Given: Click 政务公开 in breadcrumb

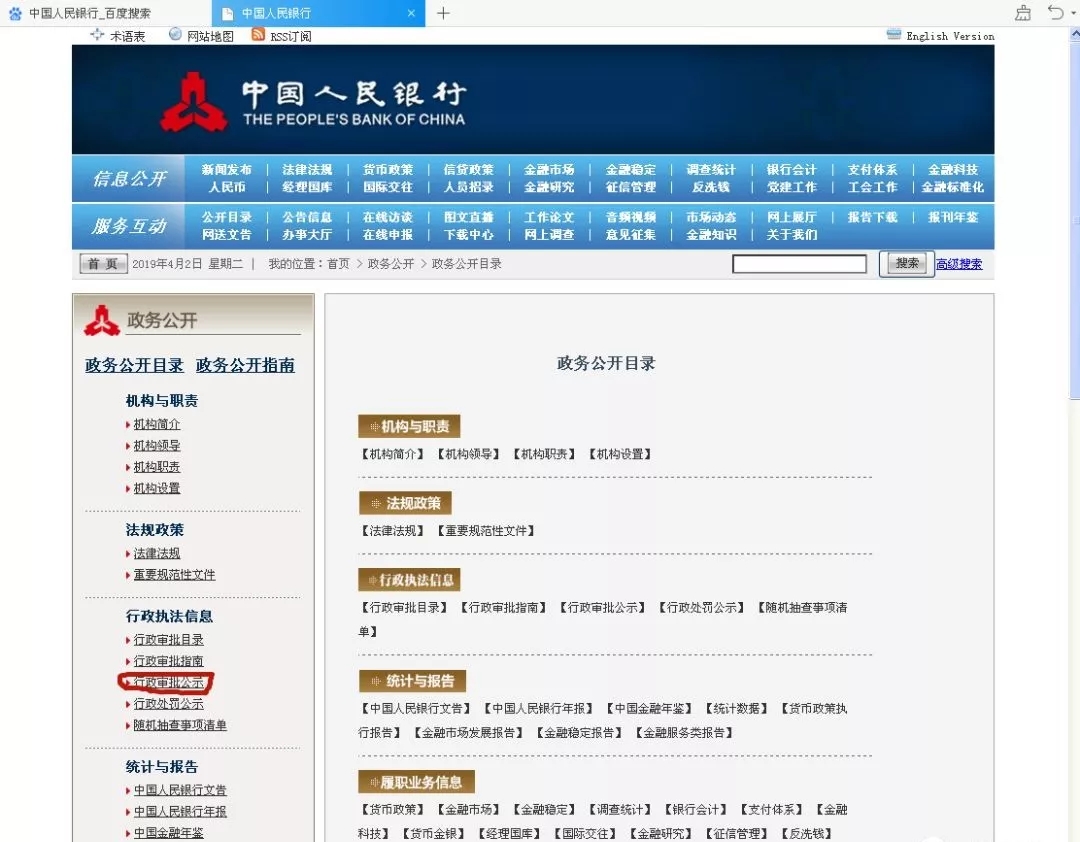Looking at the screenshot, I should (391, 264).
